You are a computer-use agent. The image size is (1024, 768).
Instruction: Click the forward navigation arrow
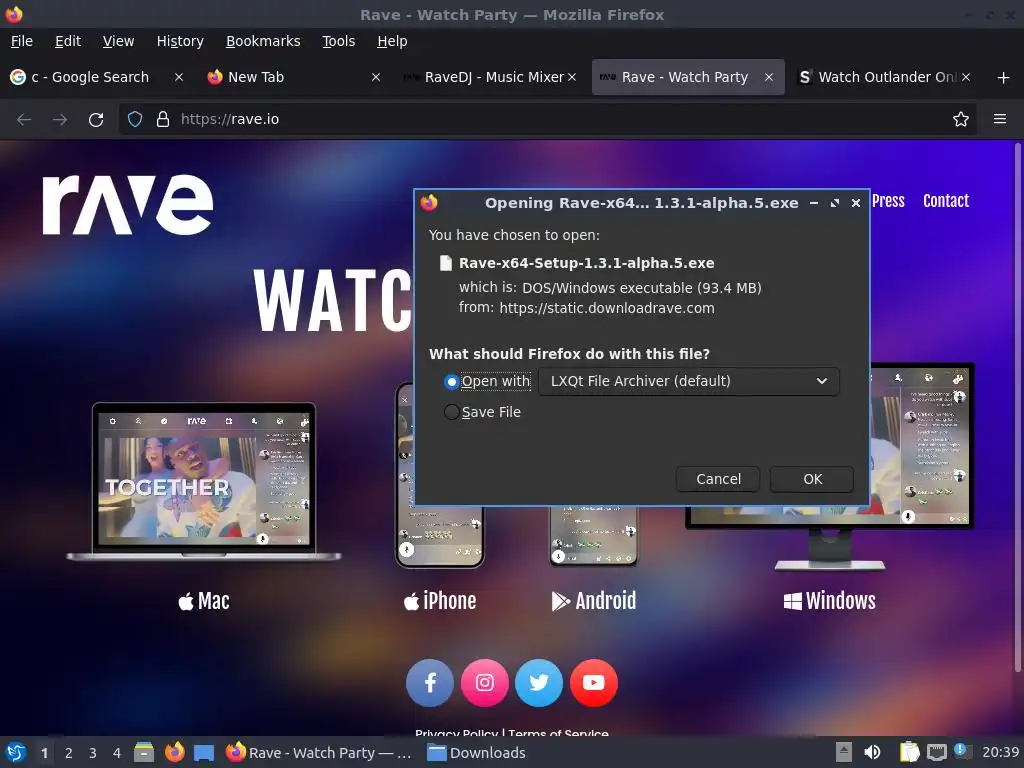pyautogui.click(x=60, y=120)
